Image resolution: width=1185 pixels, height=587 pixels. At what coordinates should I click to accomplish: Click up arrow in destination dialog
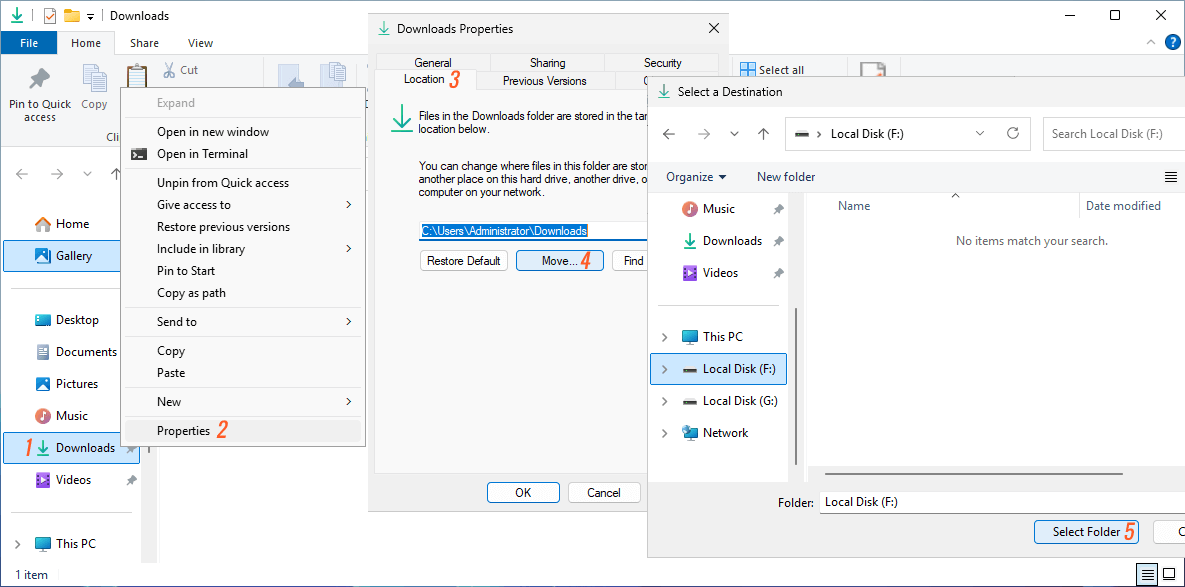pyautogui.click(x=764, y=134)
